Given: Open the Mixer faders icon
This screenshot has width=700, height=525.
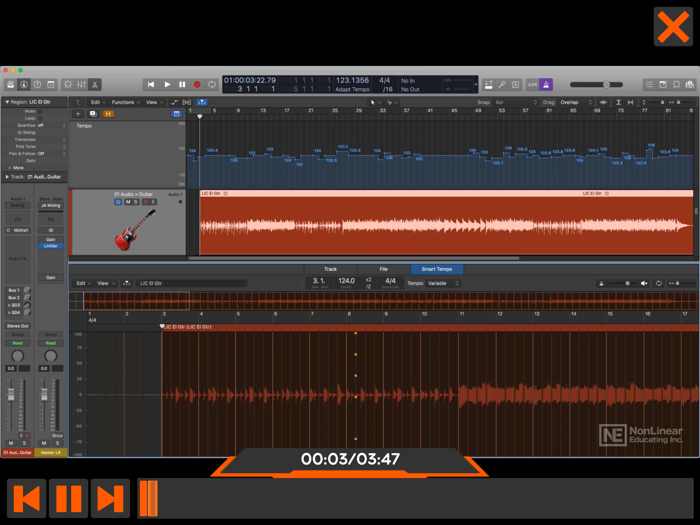Looking at the screenshot, I should pos(81,84).
